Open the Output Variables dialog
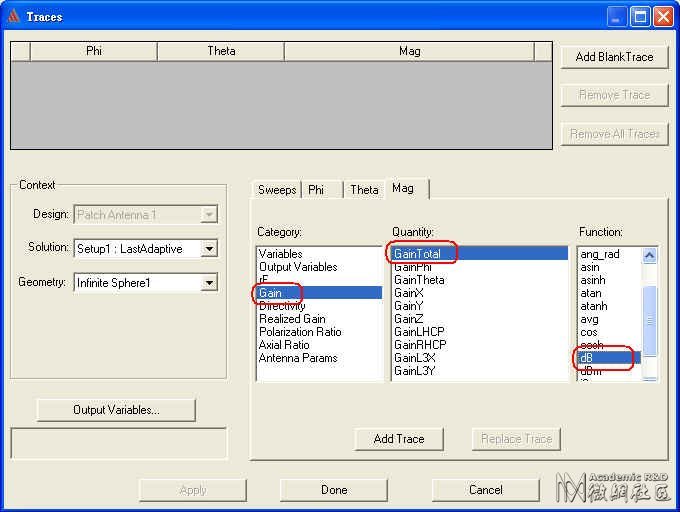This screenshot has width=680, height=512. point(116,410)
